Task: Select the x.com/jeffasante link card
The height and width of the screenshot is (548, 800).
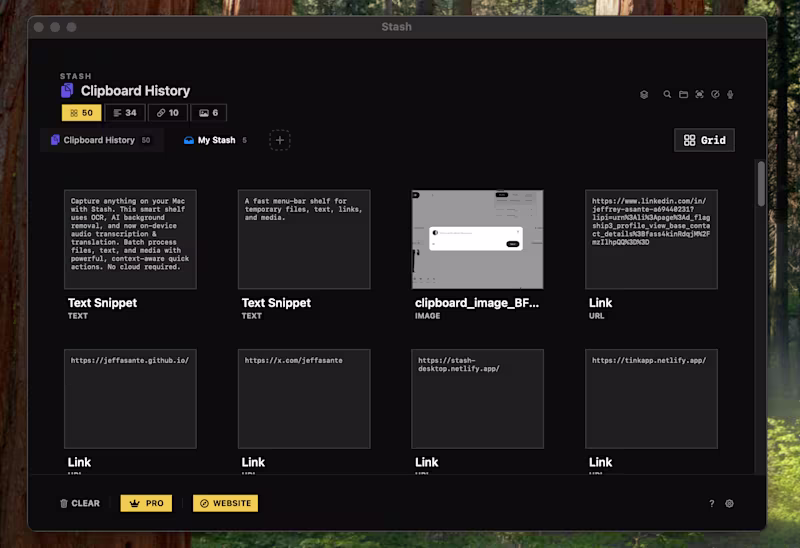Action: tap(304, 399)
